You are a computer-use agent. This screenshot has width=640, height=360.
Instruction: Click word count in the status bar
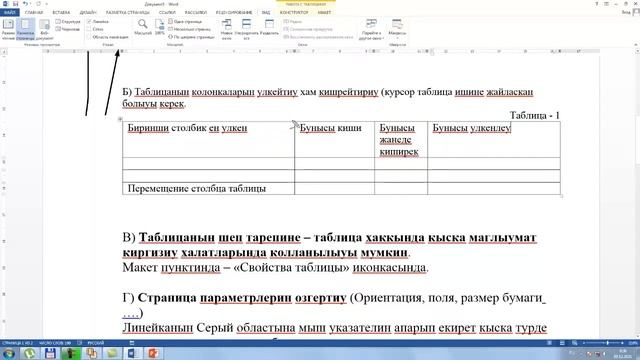55,343
